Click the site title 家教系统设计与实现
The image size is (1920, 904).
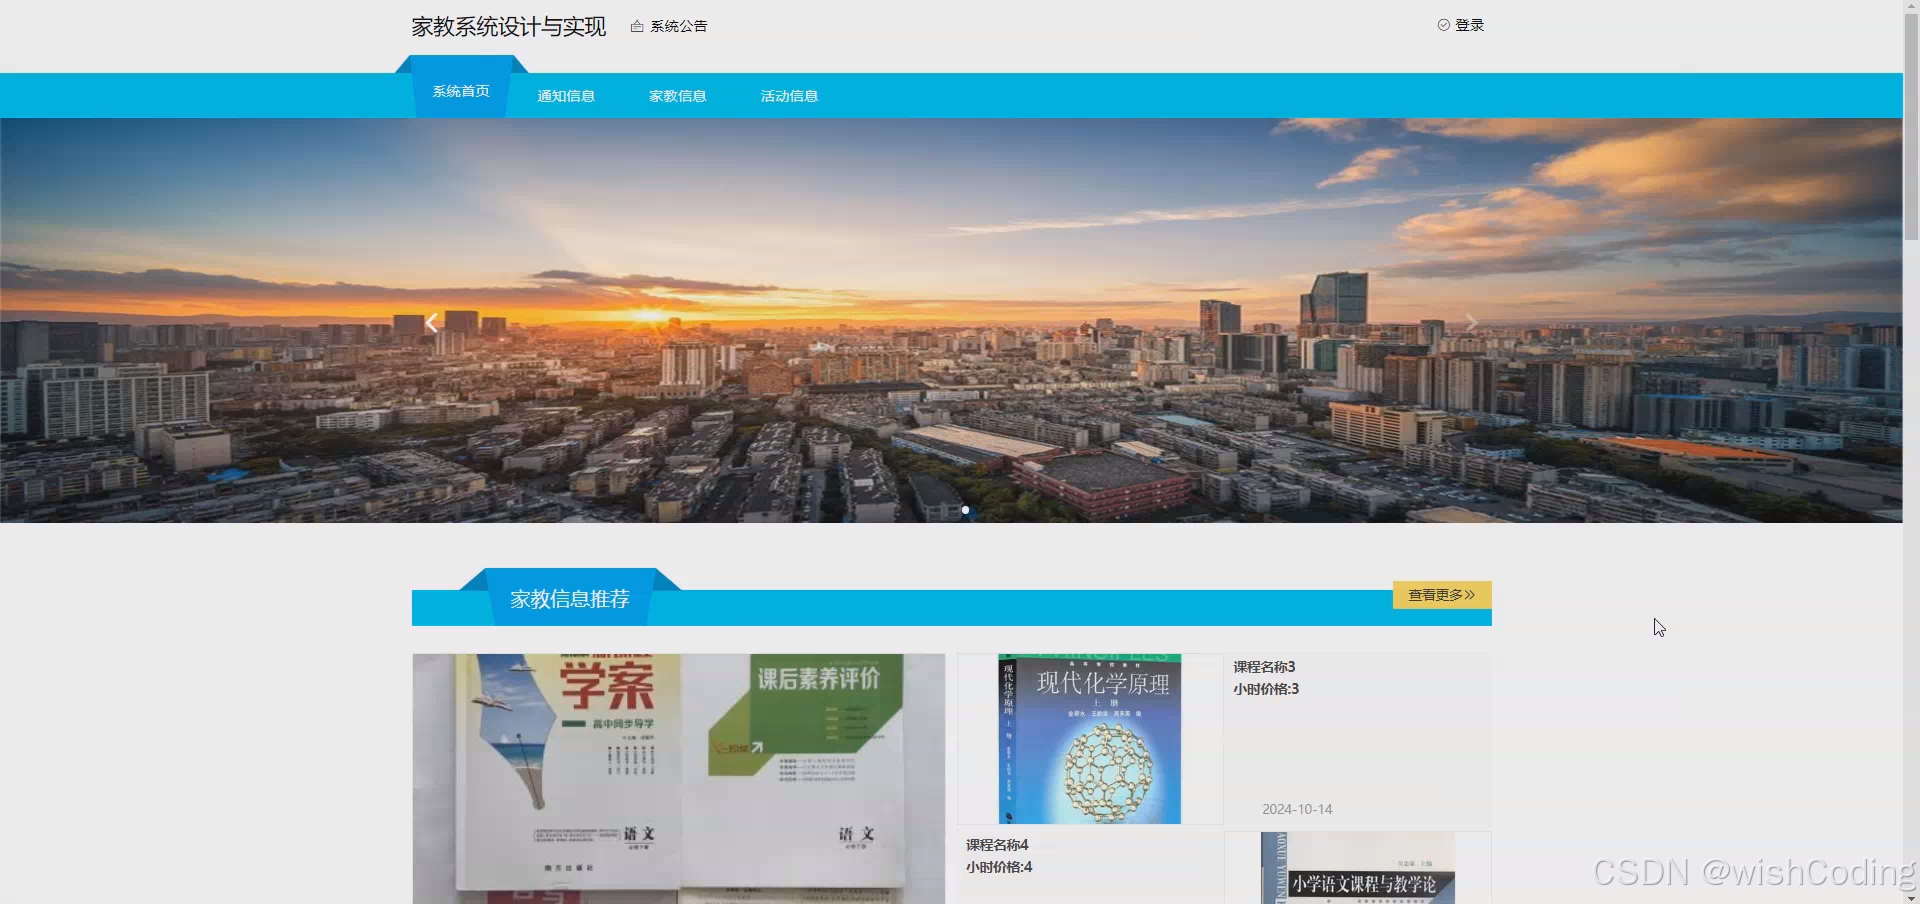(x=508, y=26)
